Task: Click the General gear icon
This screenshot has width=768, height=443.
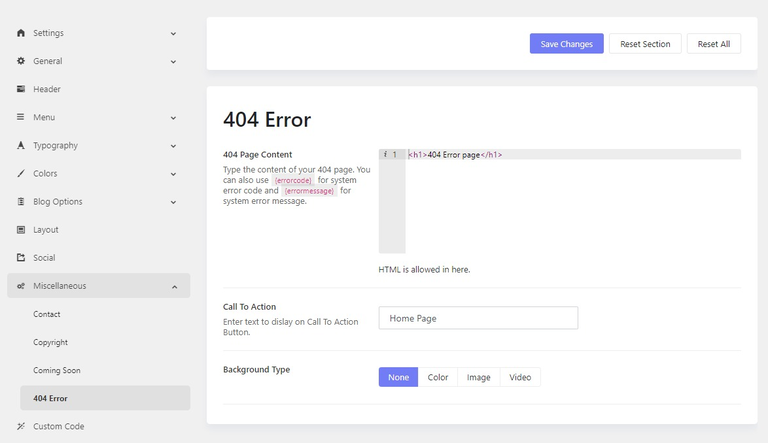Action: (21, 61)
